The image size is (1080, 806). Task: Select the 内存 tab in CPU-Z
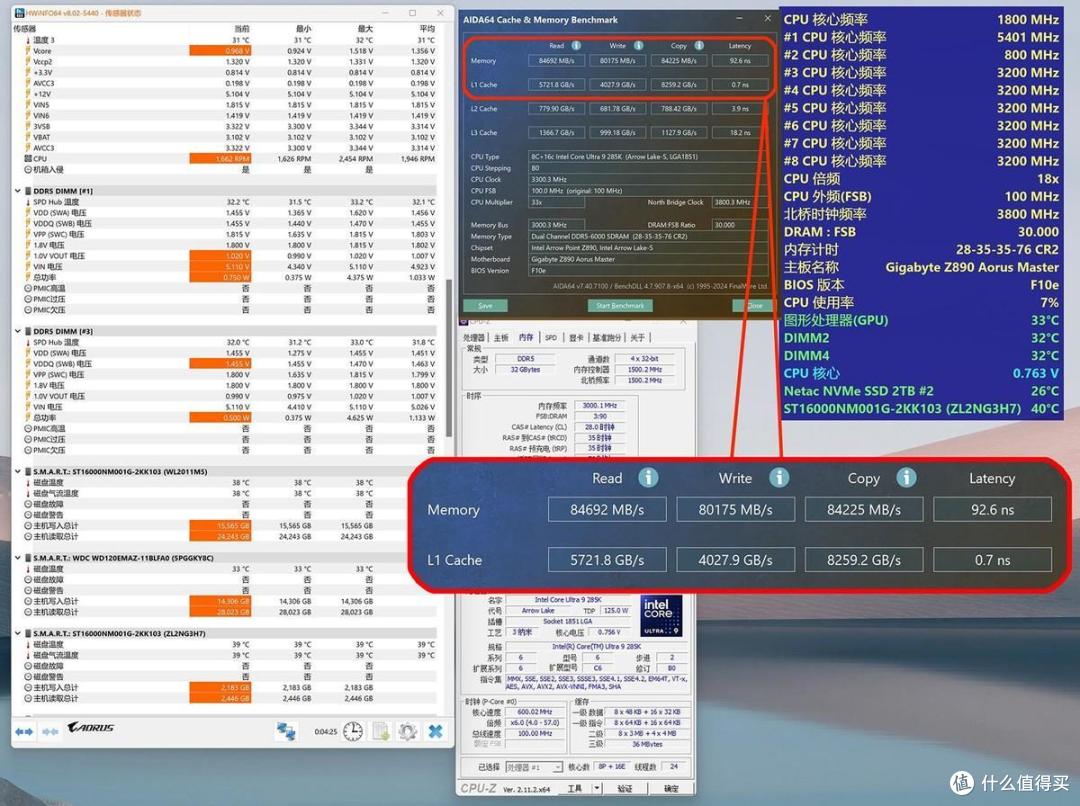click(526, 338)
